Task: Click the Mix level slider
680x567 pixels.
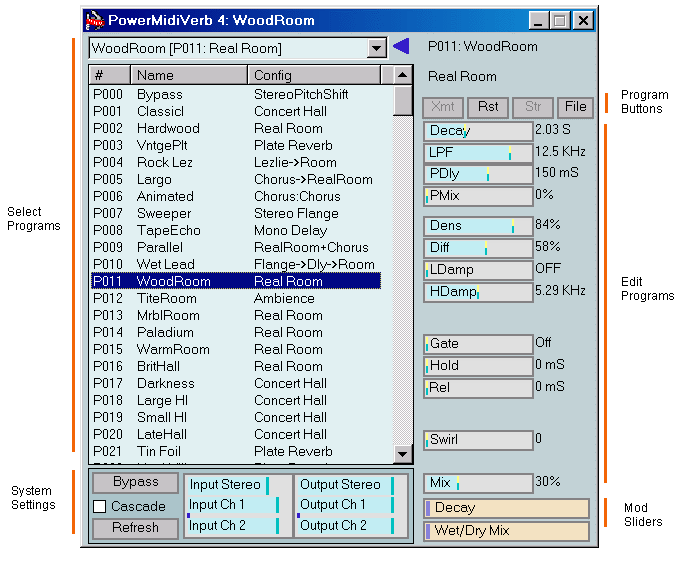Action: click(477, 483)
